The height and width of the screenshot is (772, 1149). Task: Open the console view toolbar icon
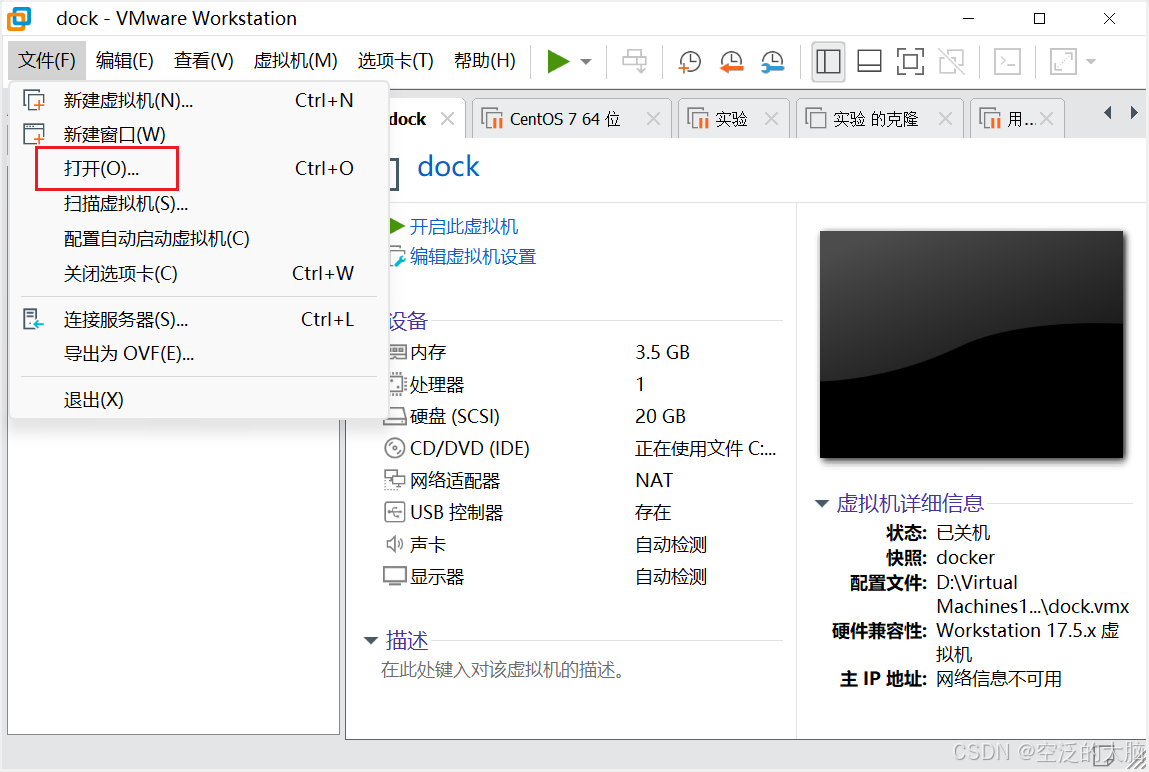pyautogui.click(x=1008, y=62)
